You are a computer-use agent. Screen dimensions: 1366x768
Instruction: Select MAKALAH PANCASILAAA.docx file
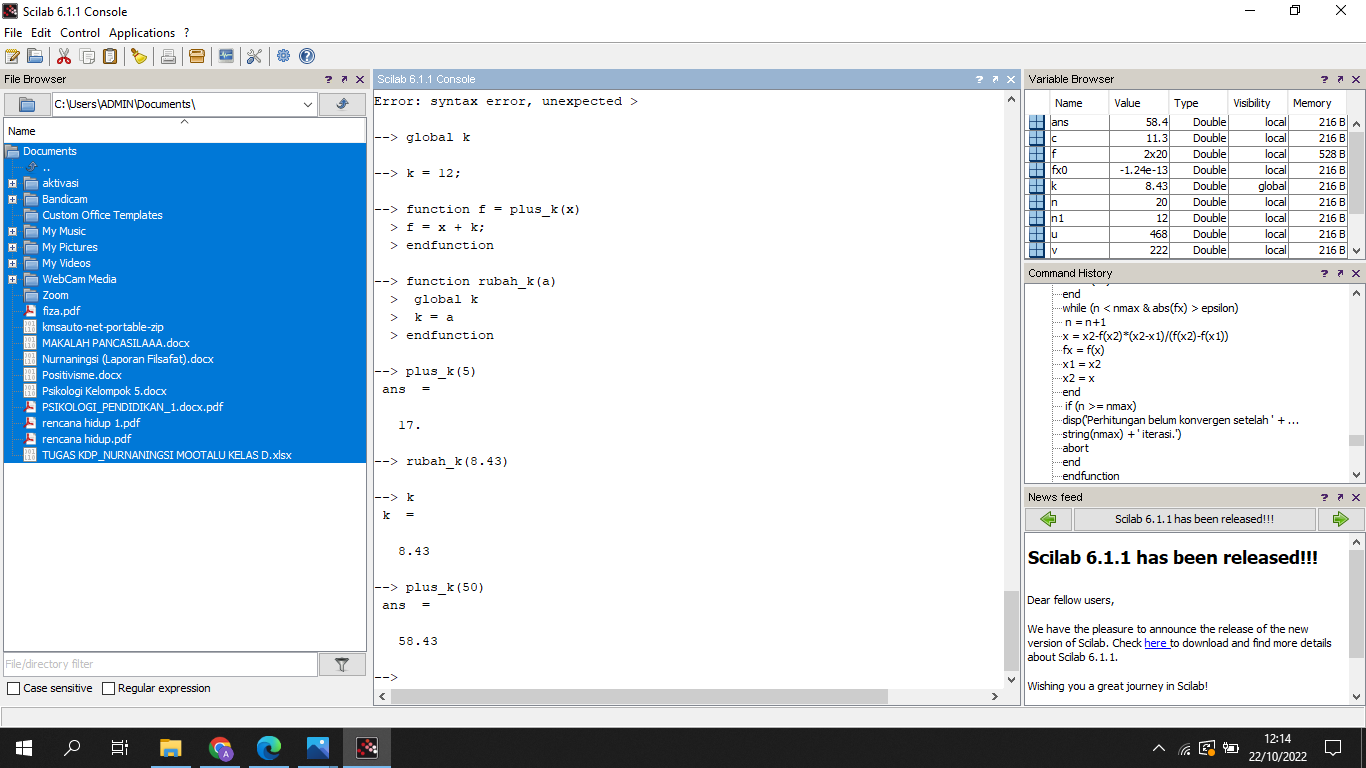coord(116,343)
